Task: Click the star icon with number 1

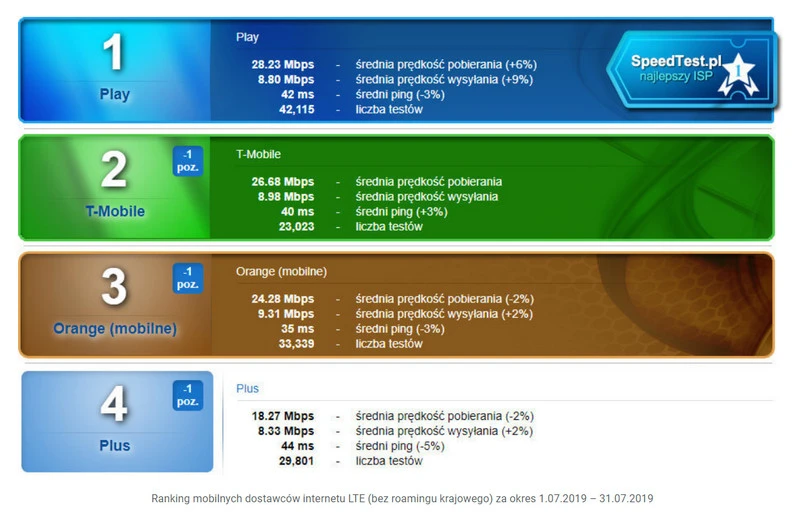Action: click(x=740, y=73)
